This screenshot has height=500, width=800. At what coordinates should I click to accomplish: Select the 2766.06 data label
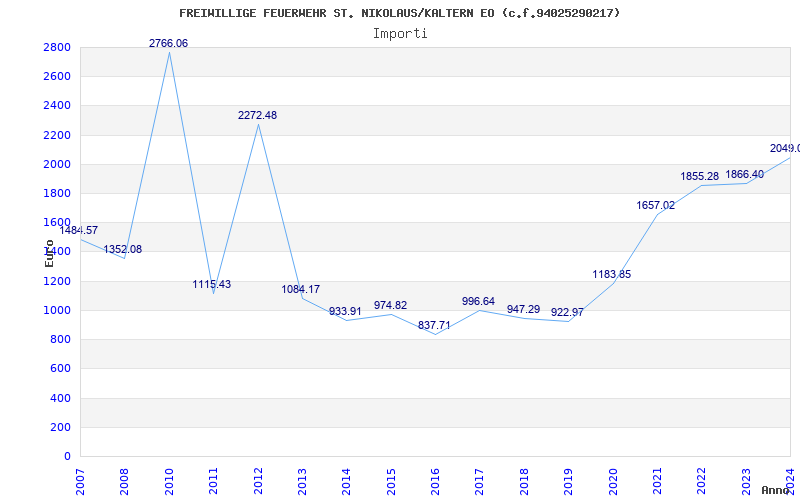168,43
